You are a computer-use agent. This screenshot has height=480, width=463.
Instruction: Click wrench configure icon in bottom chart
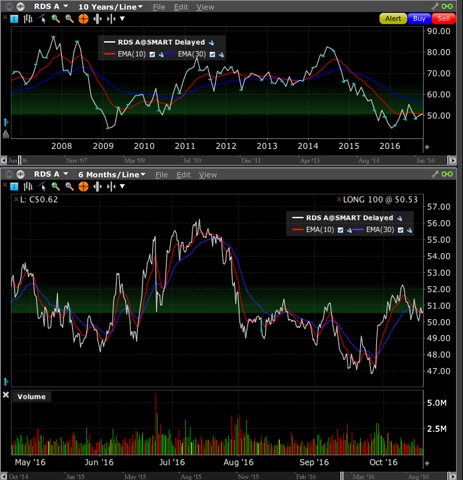[x=435, y=174]
